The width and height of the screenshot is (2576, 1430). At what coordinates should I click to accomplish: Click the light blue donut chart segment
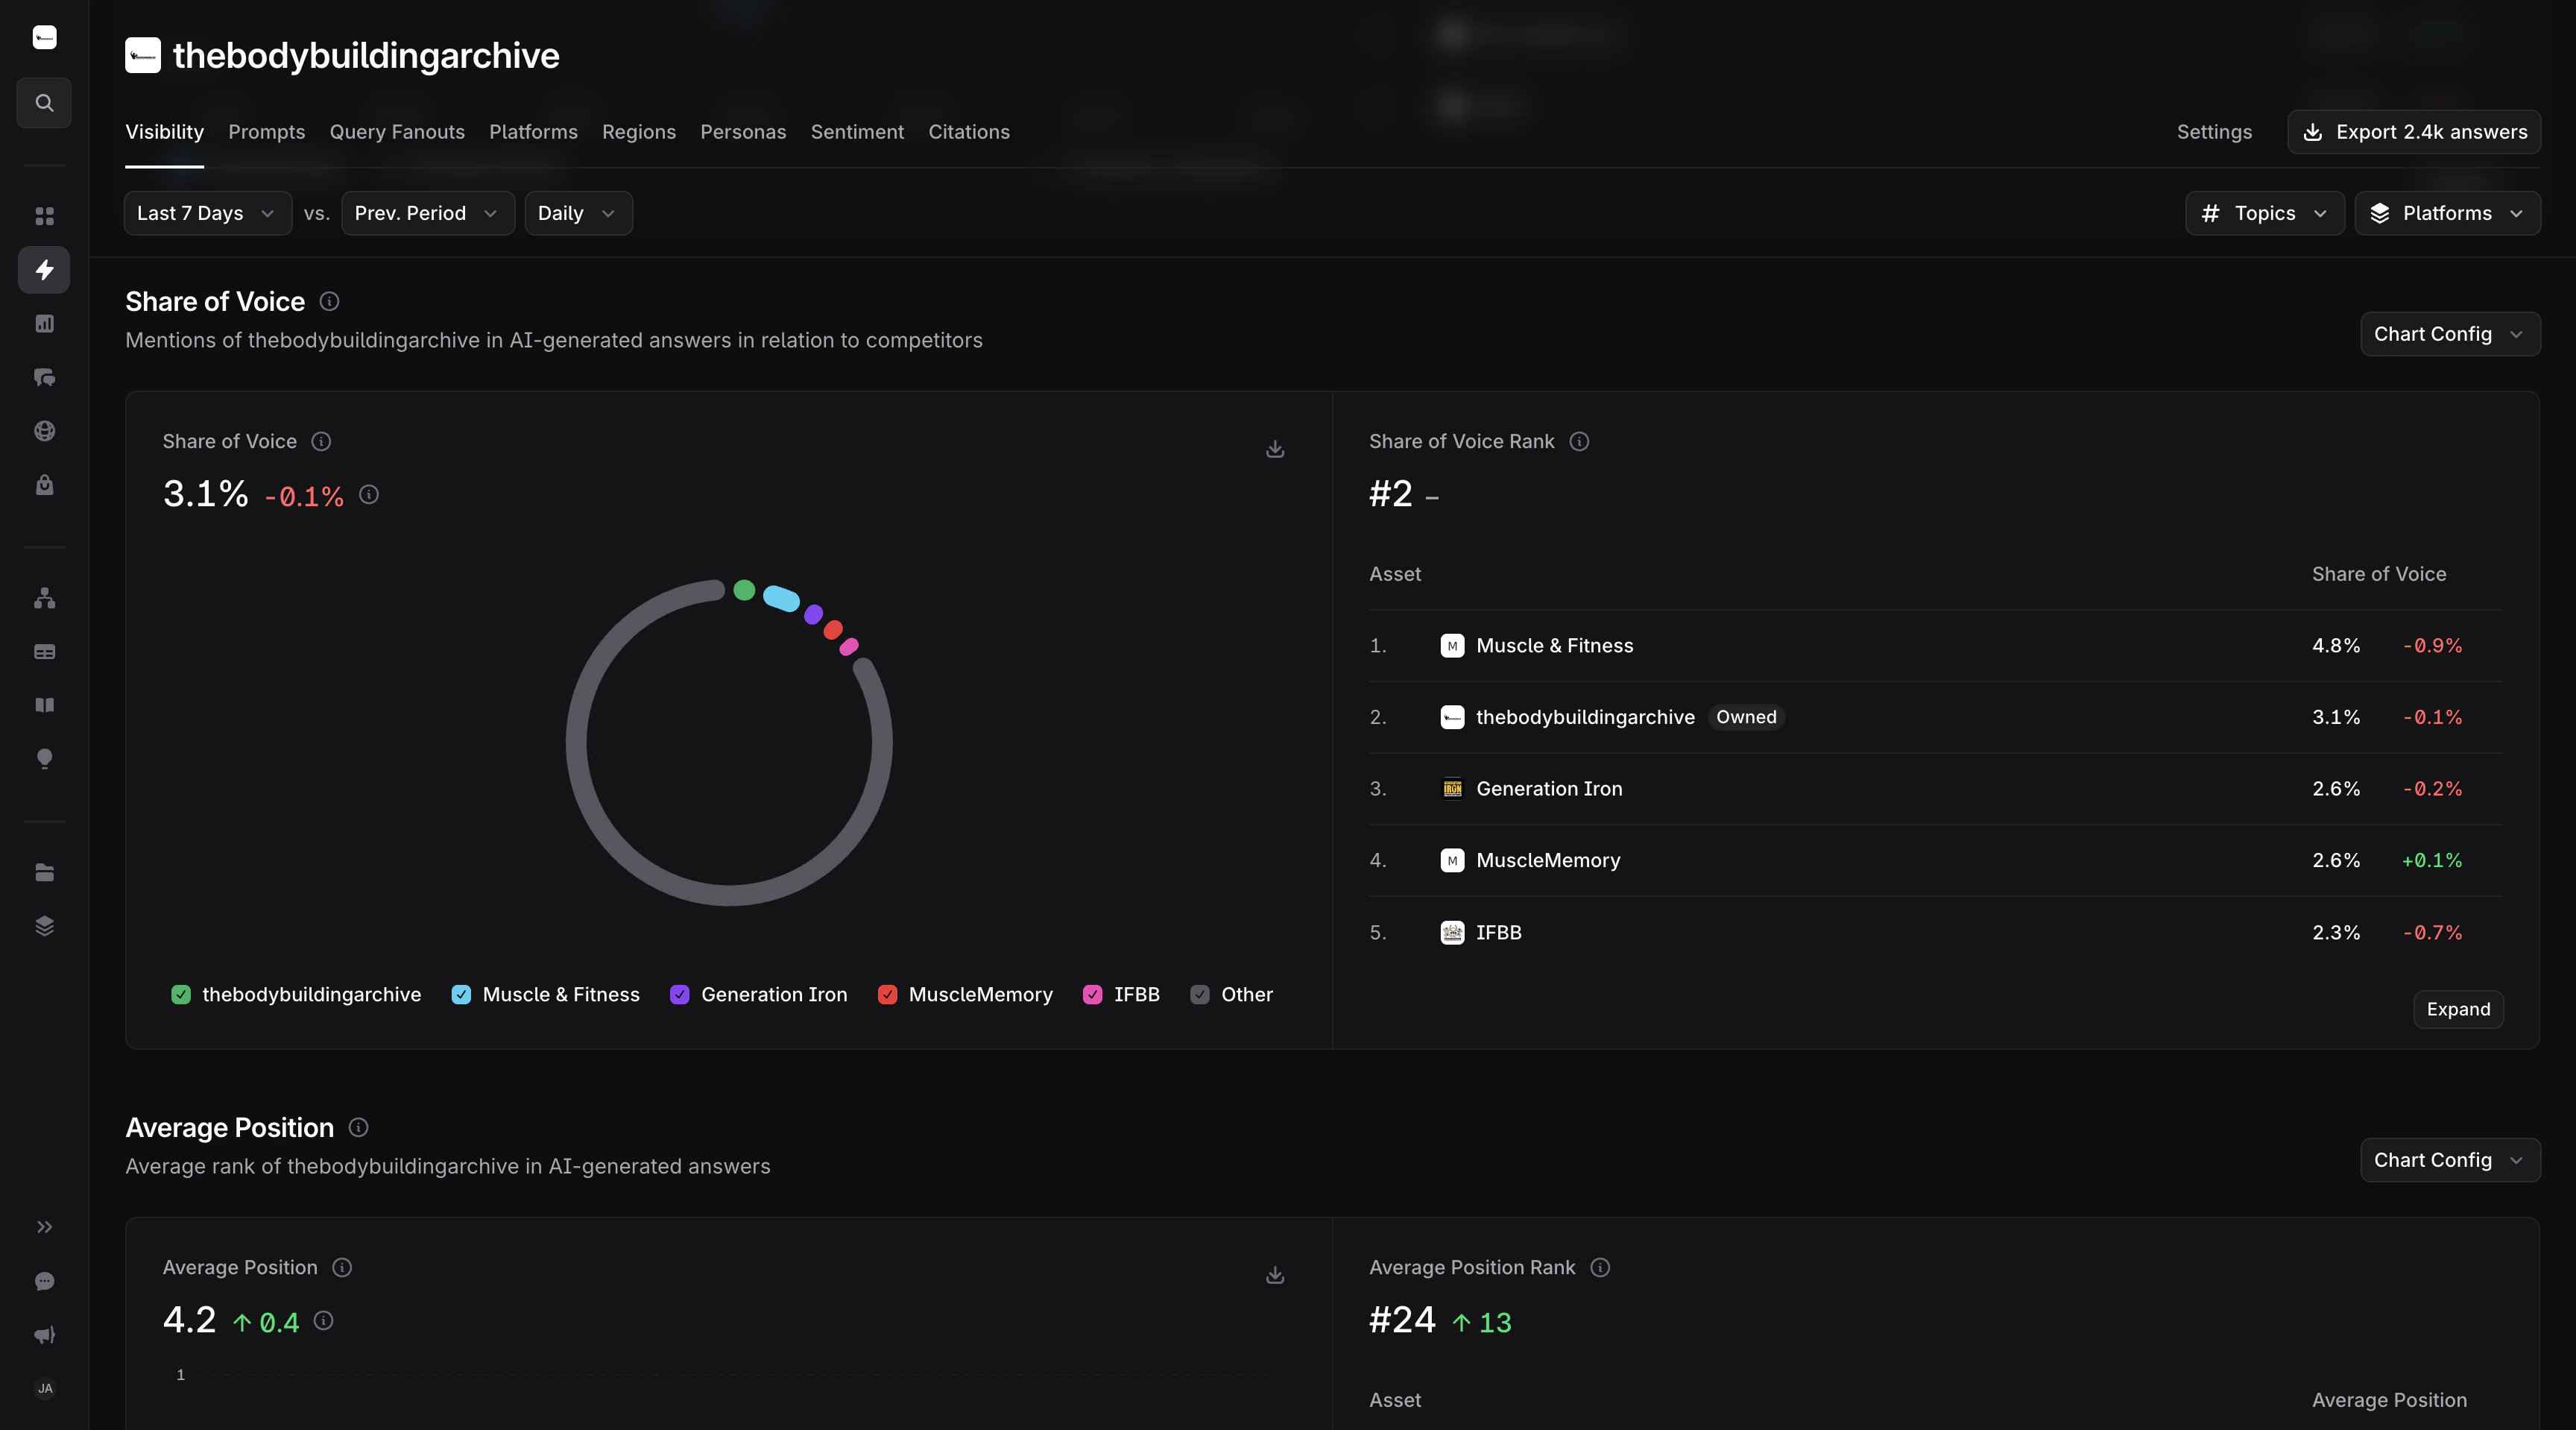point(781,598)
